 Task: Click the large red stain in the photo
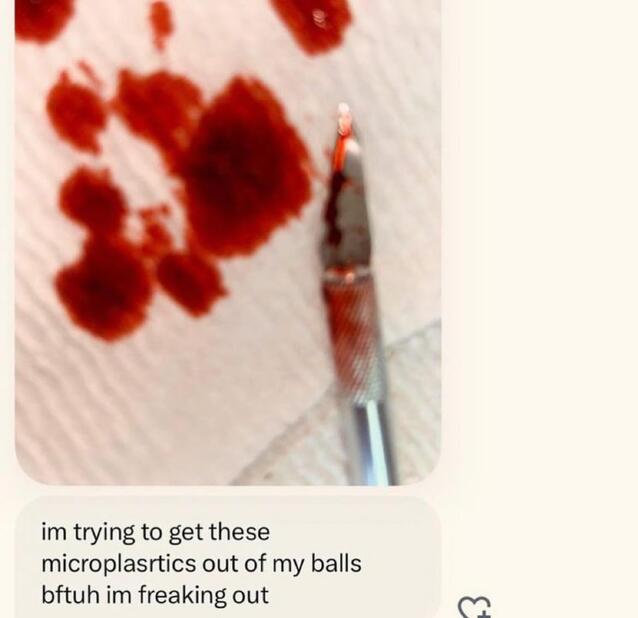click(x=245, y=165)
